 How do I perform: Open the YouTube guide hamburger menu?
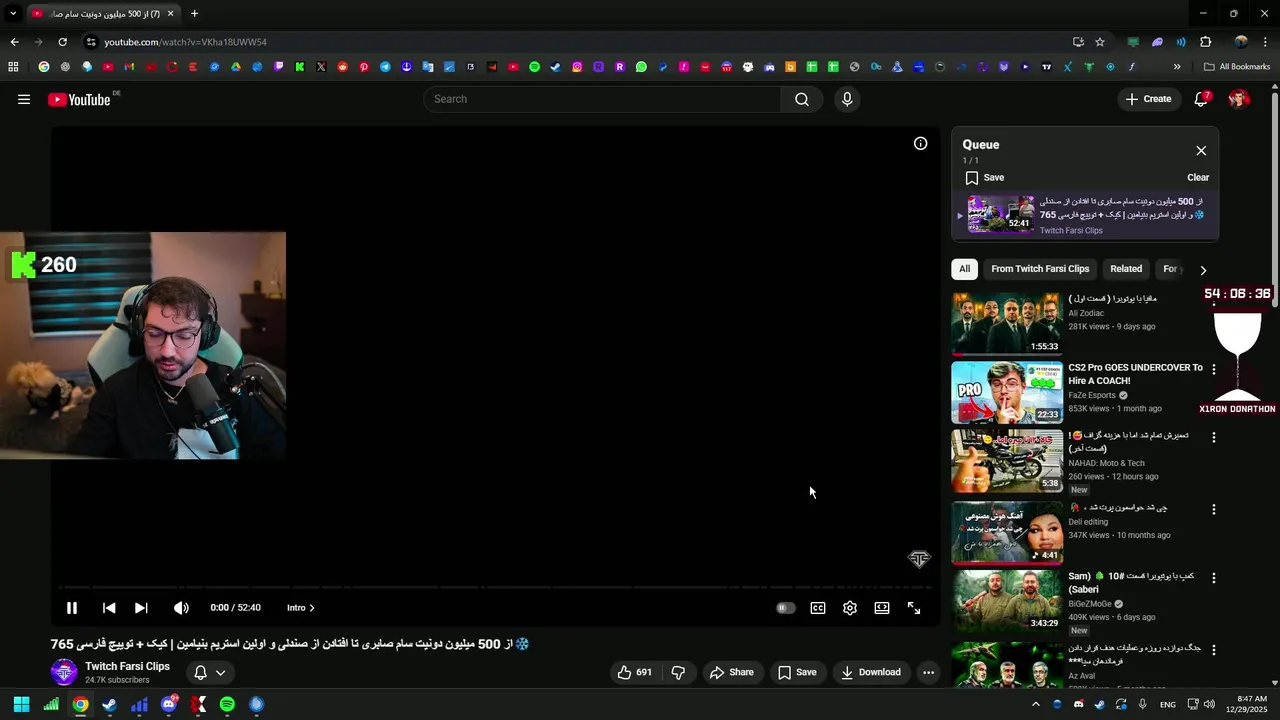pos(24,99)
